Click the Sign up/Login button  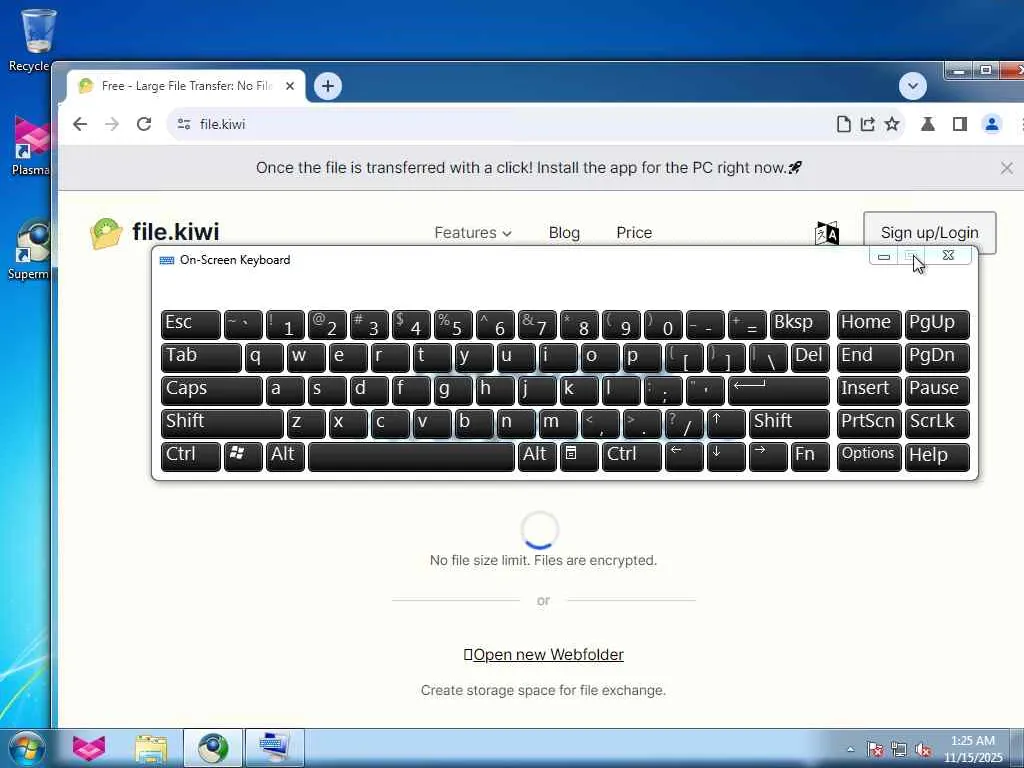tap(929, 232)
